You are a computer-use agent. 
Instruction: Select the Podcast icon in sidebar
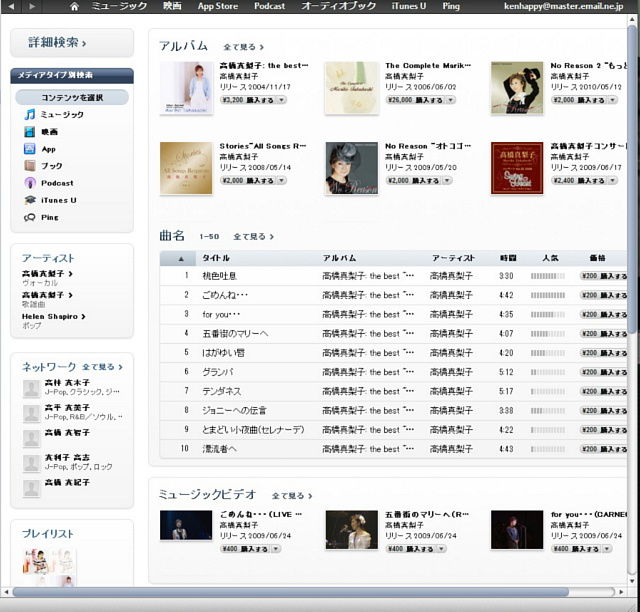pyautogui.click(x=29, y=183)
